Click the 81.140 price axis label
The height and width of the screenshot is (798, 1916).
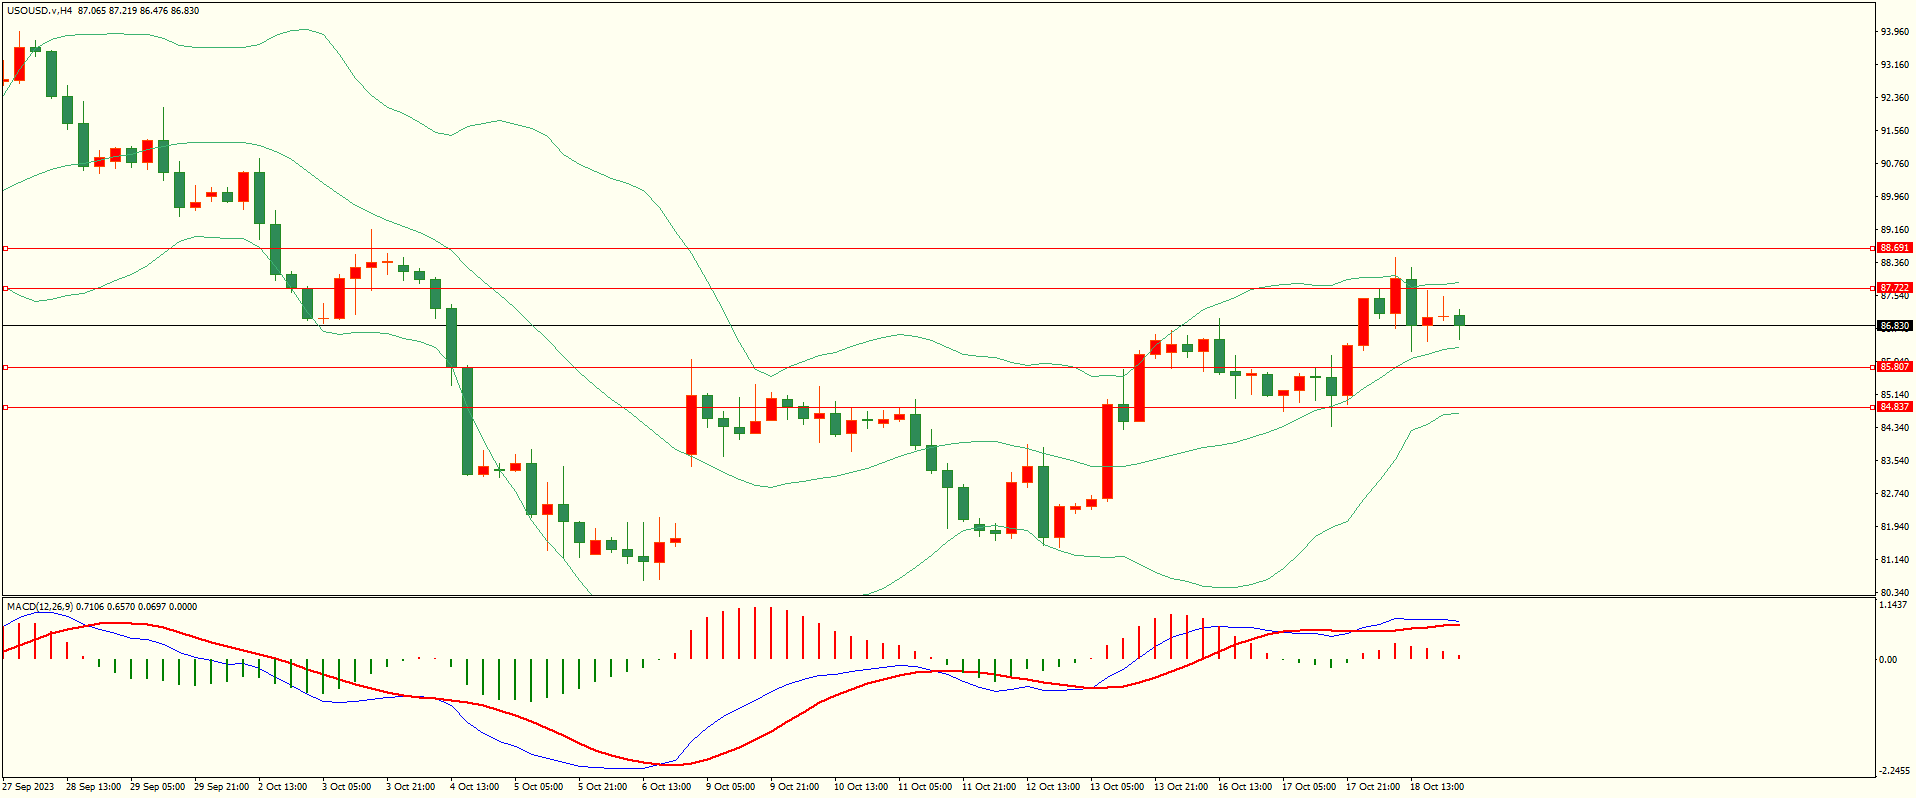[1895, 560]
